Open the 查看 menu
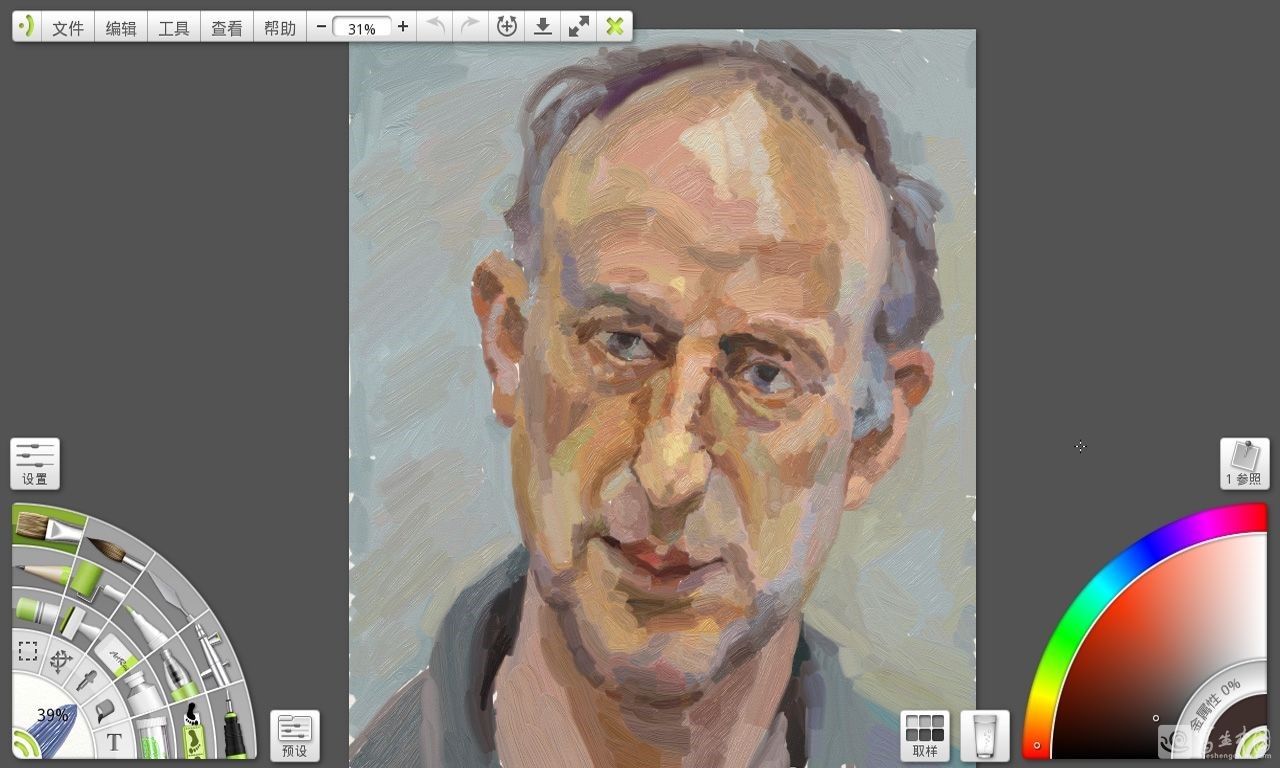This screenshot has width=1280, height=768. click(227, 27)
